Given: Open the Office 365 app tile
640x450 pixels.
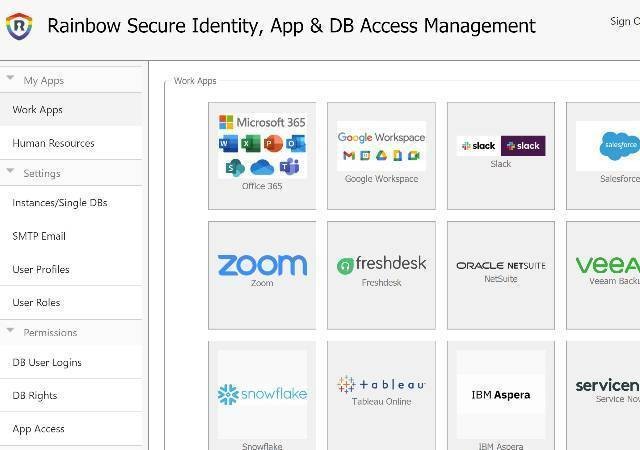Looking at the screenshot, I should click(262, 154).
